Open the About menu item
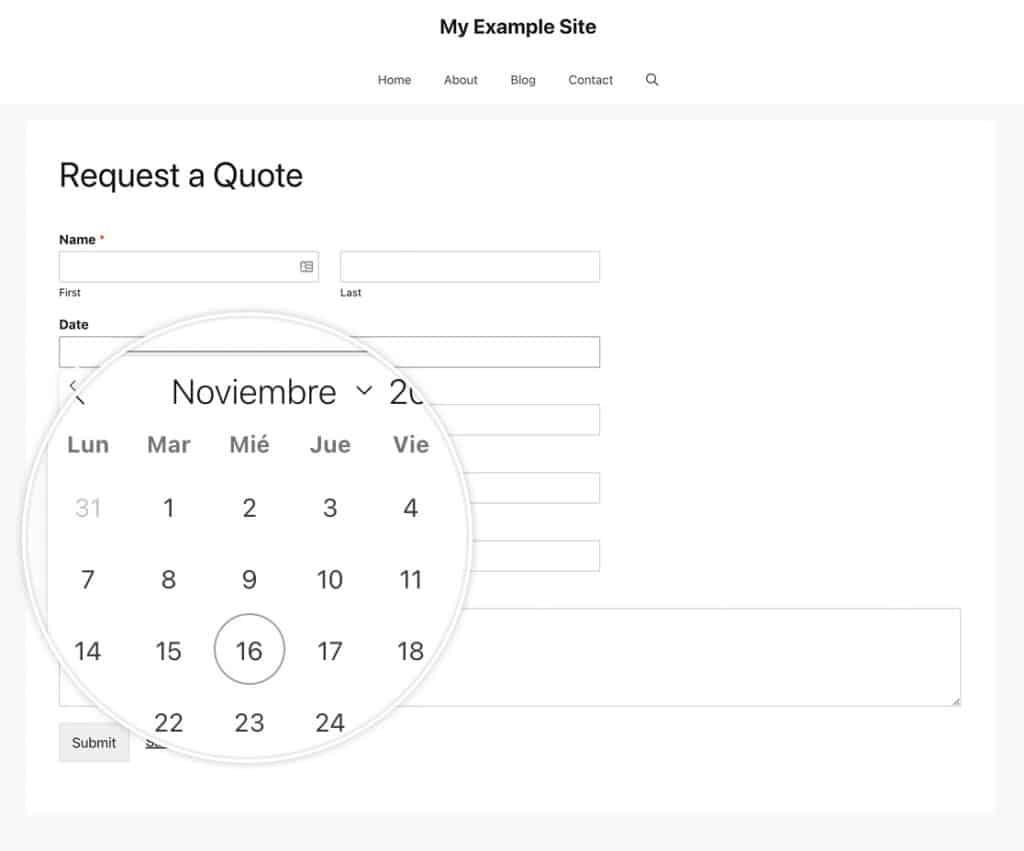 pyautogui.click(x=461, y=80)
